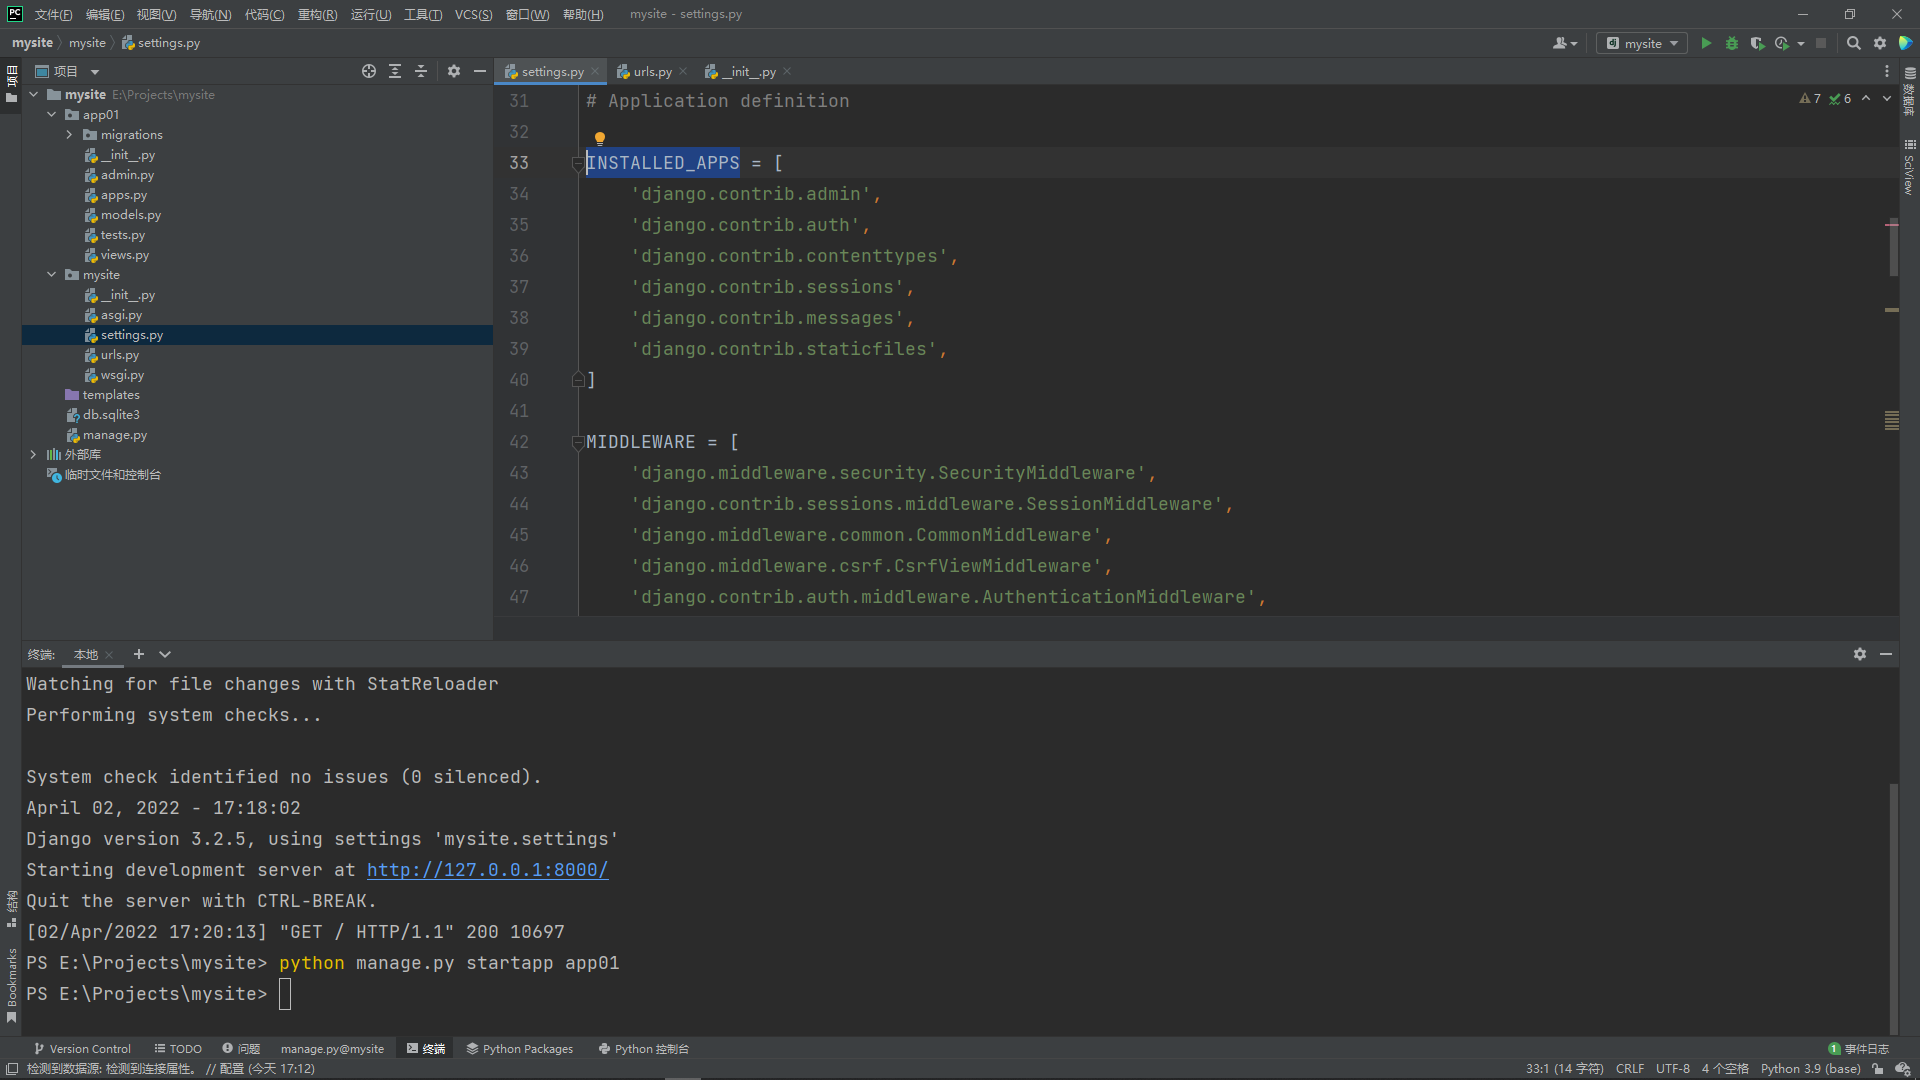1920x1080 pixels.
Task: Toggle fold marker on INSTALLED_APPS line
Action: pyautogui.click(x=577, y=162)
